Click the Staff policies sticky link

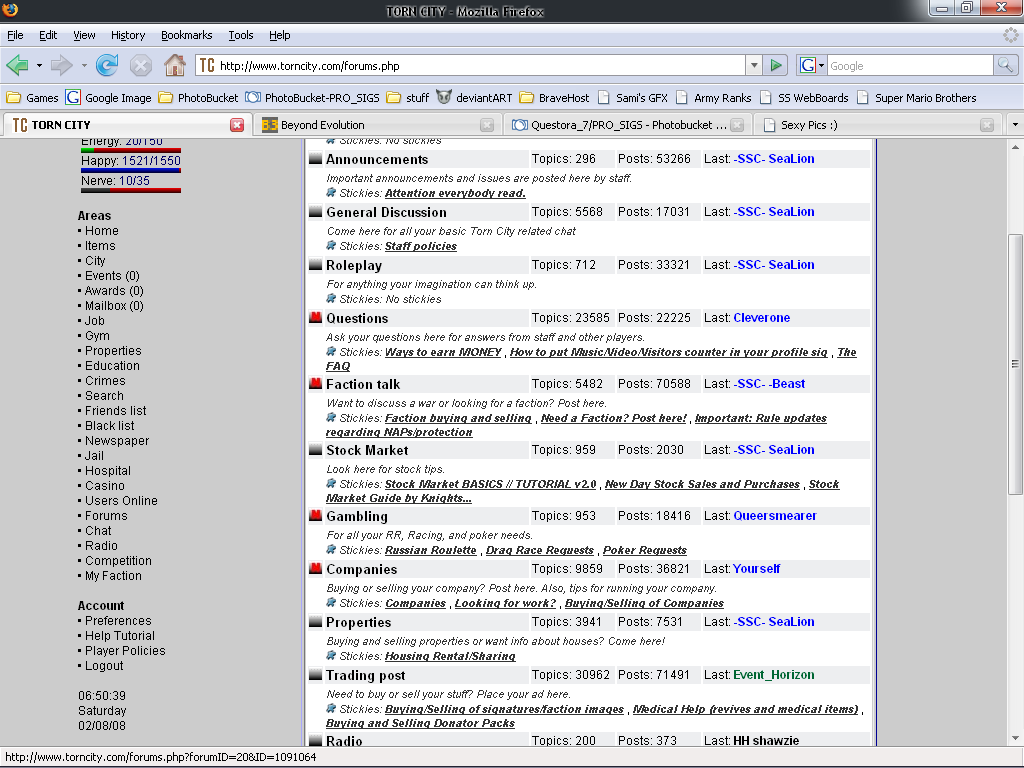[420, 246]
